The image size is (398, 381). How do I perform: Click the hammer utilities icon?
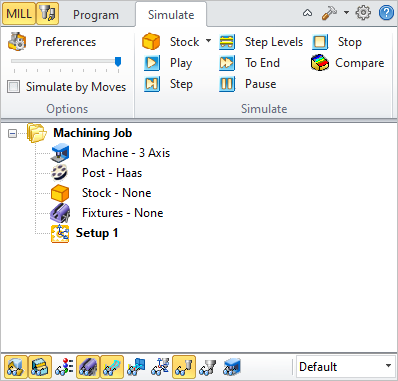329,13
